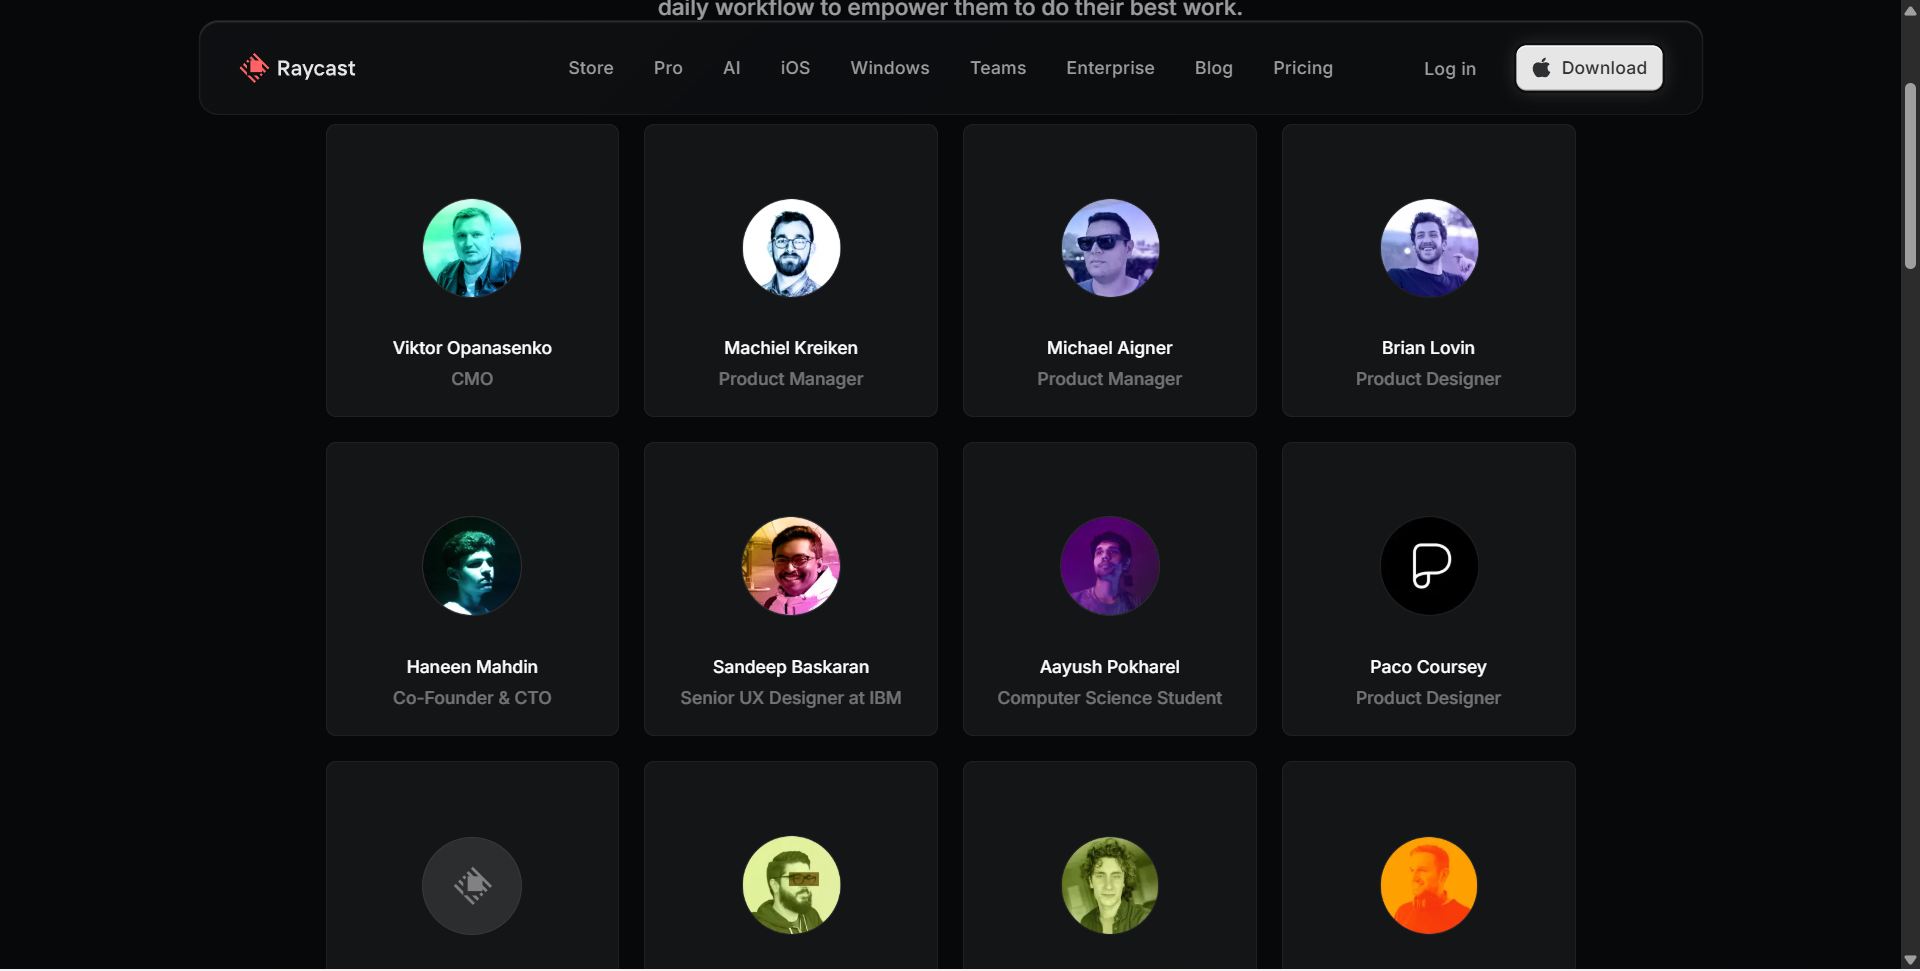Go to the Pro menu item
This screenshot has width=1920, height=971.
pos(668,68)
